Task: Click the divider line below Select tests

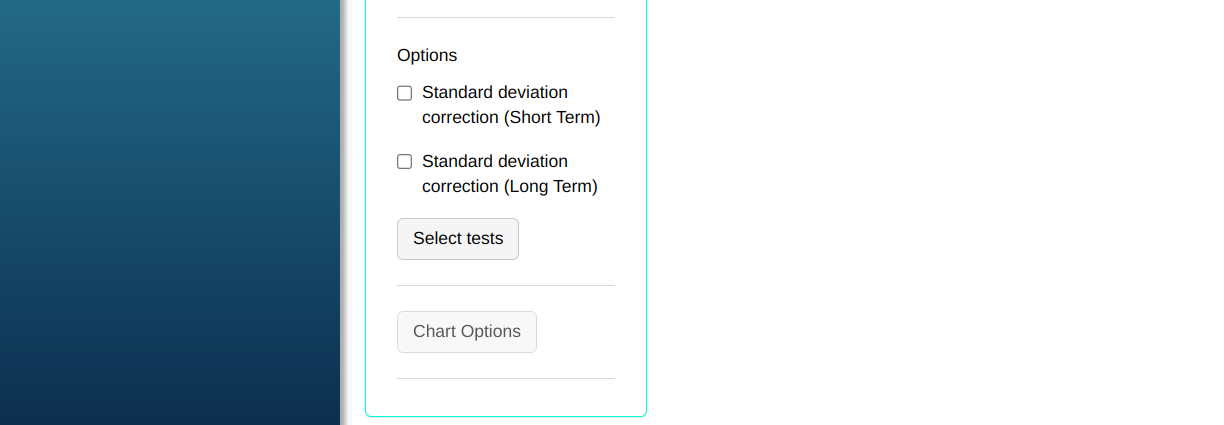Action: point(506,286)
